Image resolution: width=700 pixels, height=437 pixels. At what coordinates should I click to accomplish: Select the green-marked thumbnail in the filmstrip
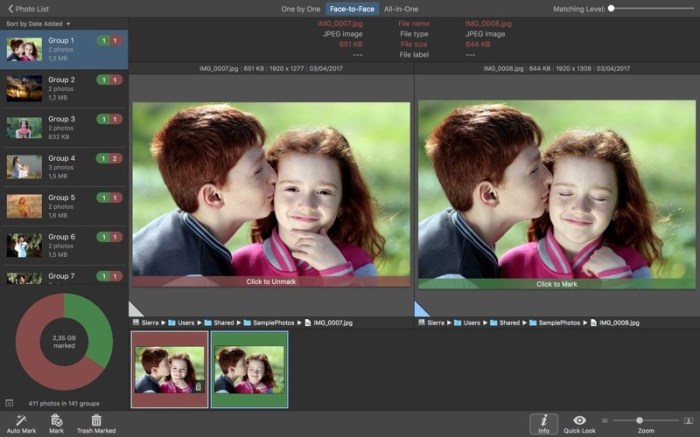click(250, 369)
